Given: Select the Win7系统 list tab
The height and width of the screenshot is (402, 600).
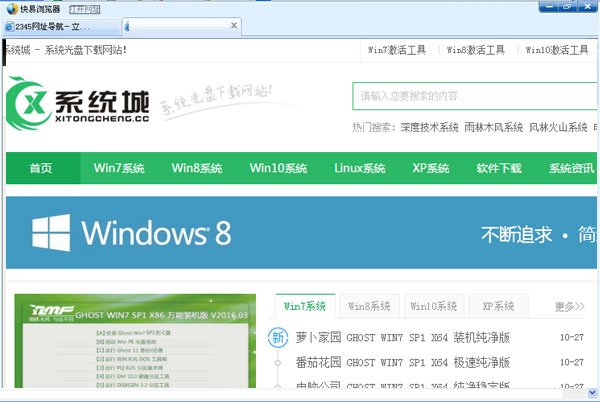Looking at the screenshot, I should click(x=305, y=306).
